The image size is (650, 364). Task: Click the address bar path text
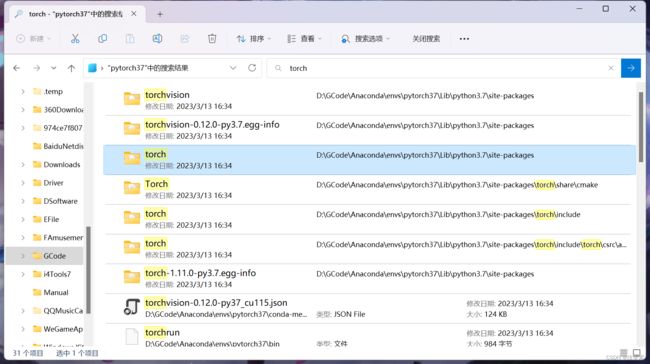(x=148, y=68)
